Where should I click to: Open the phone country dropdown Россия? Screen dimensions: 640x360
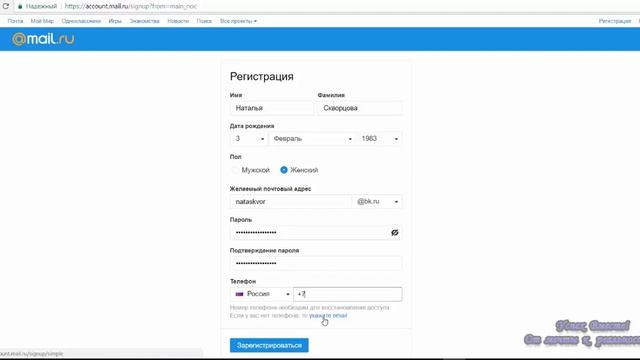(261, 294)
